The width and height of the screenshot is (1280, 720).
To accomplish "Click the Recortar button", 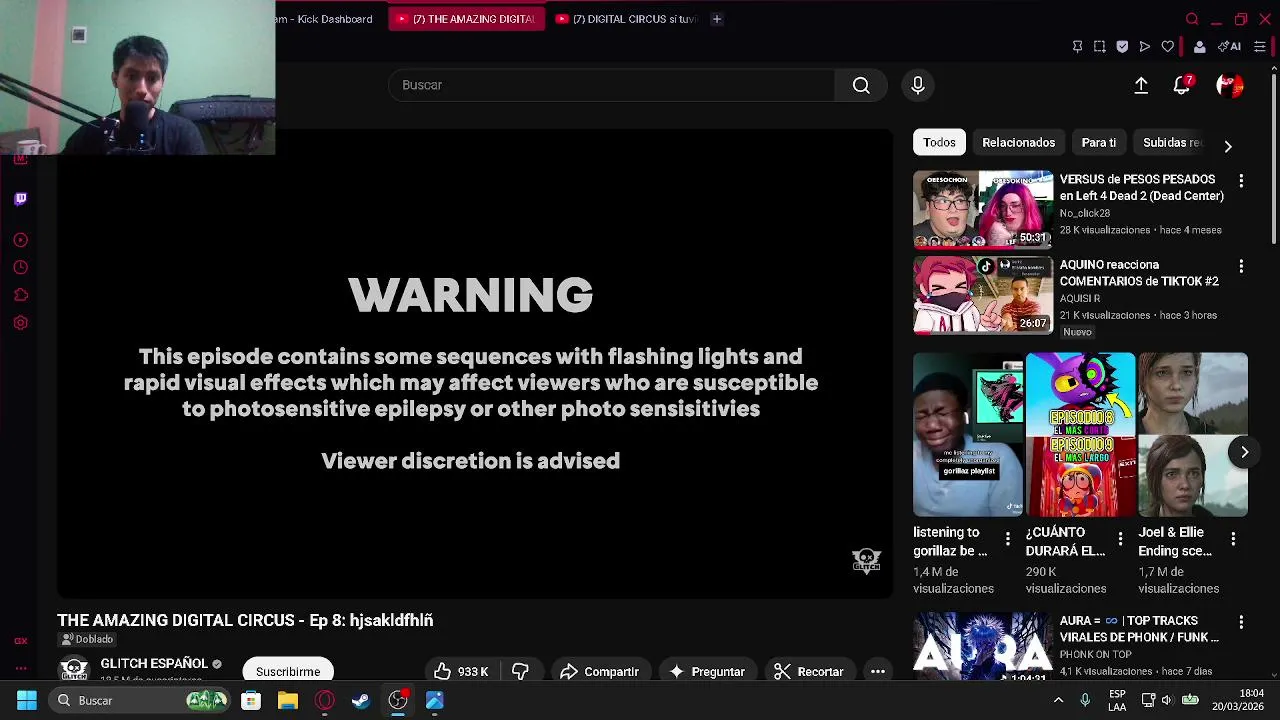I will tap(808, 671).
